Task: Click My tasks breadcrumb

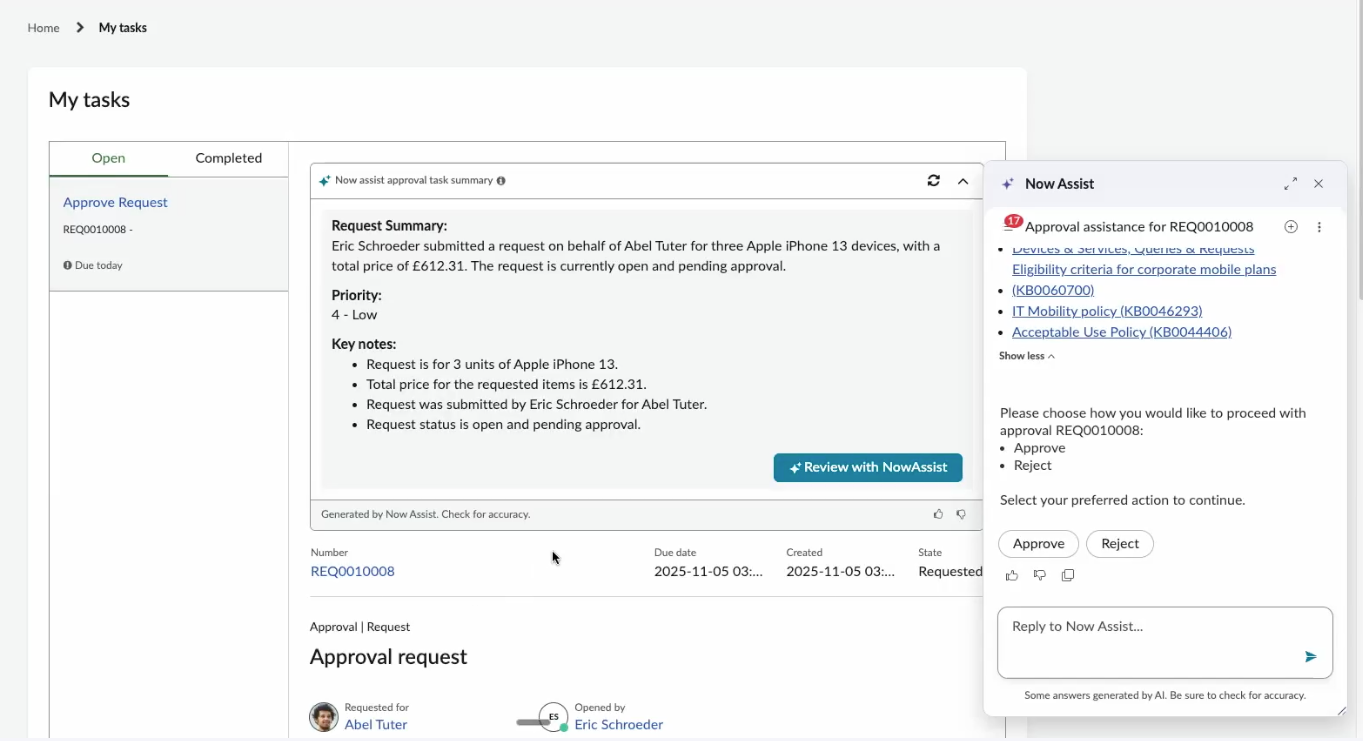Action: click(x=123, y=28)
